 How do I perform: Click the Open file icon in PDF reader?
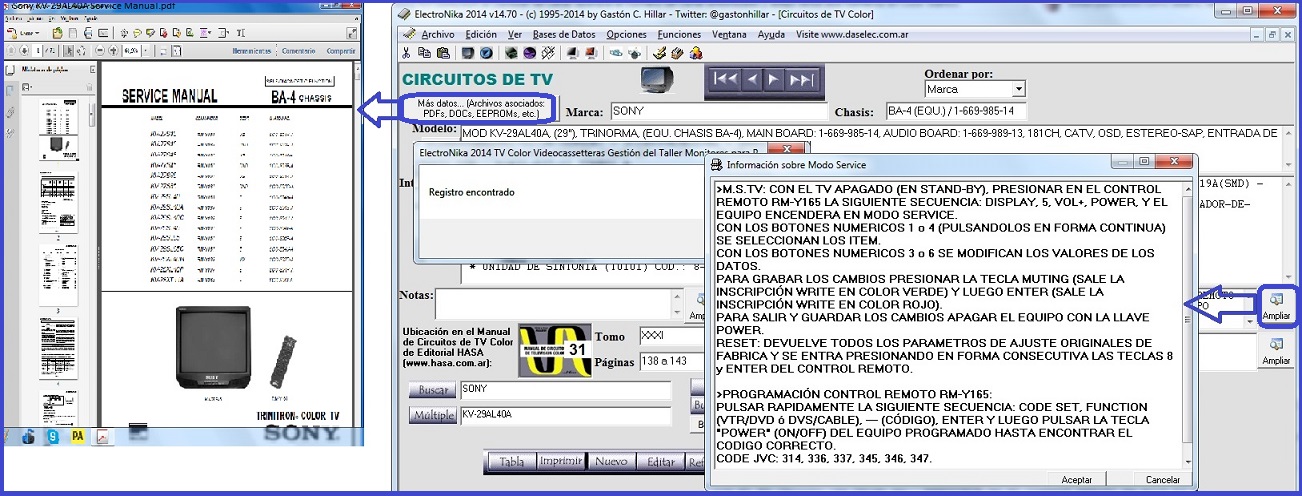click(x=58, y=33)
